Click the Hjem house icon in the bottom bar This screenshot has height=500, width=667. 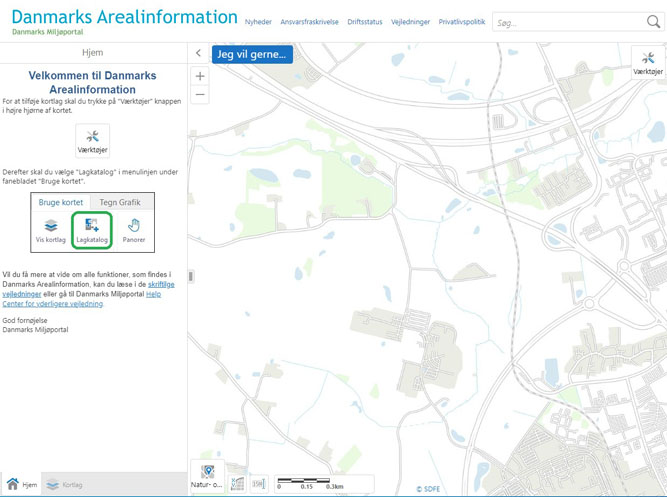click(x=13, y=484)
